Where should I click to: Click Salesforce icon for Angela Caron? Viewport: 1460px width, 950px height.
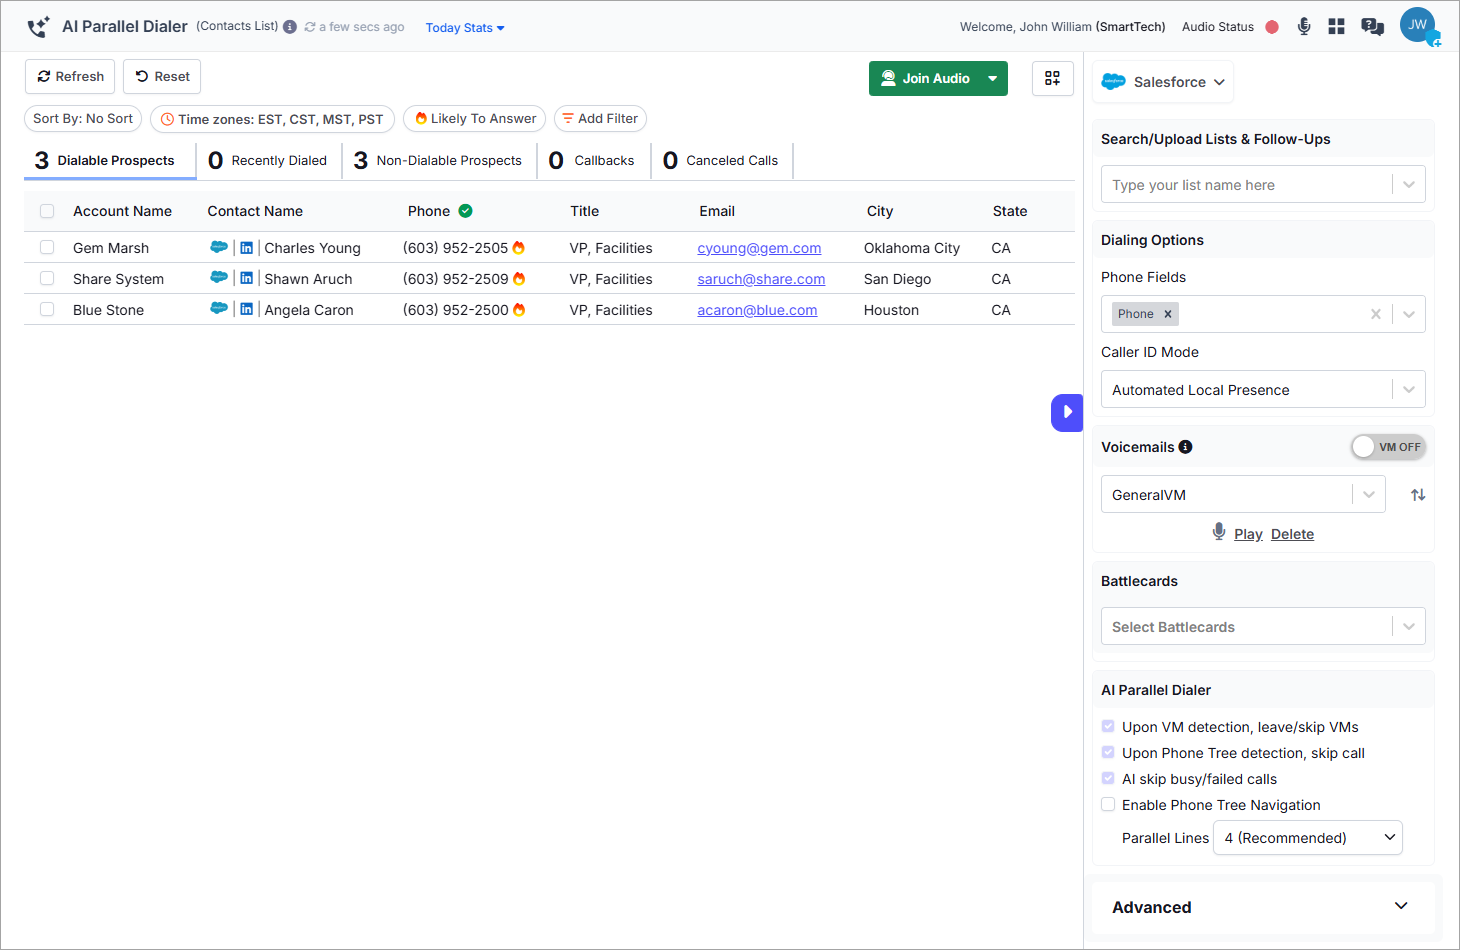pos(219,309)
